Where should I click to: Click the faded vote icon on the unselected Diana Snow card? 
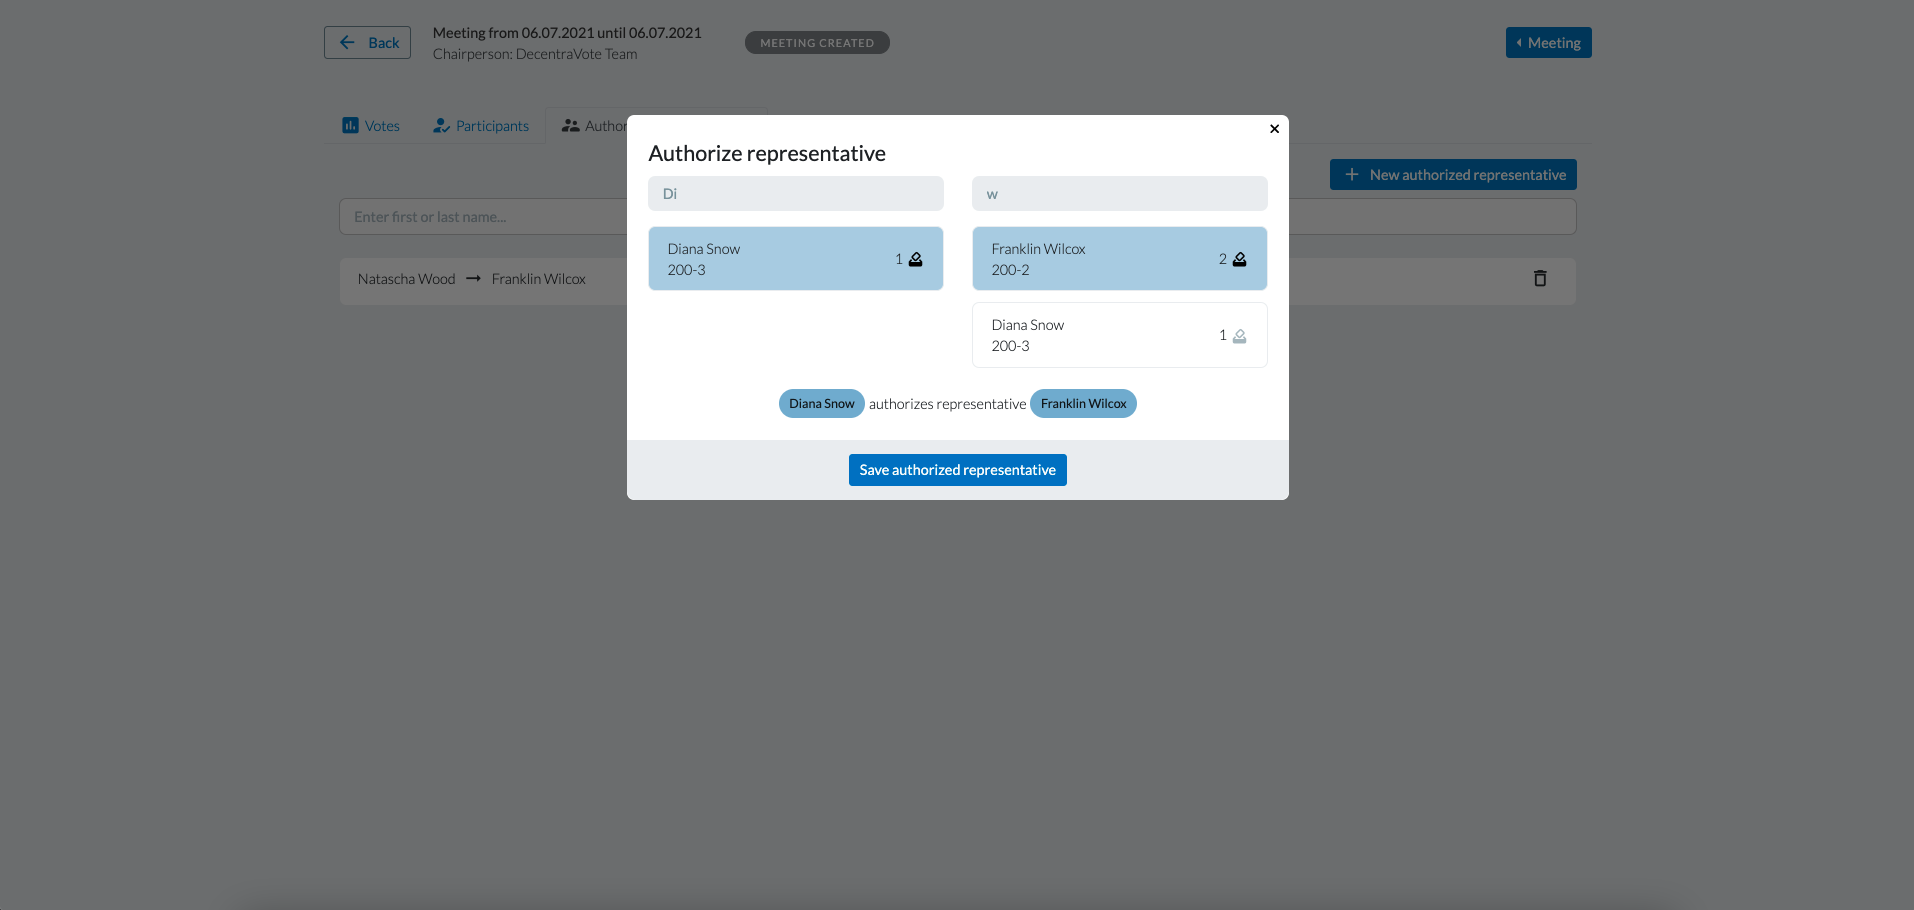[1239, 336]
